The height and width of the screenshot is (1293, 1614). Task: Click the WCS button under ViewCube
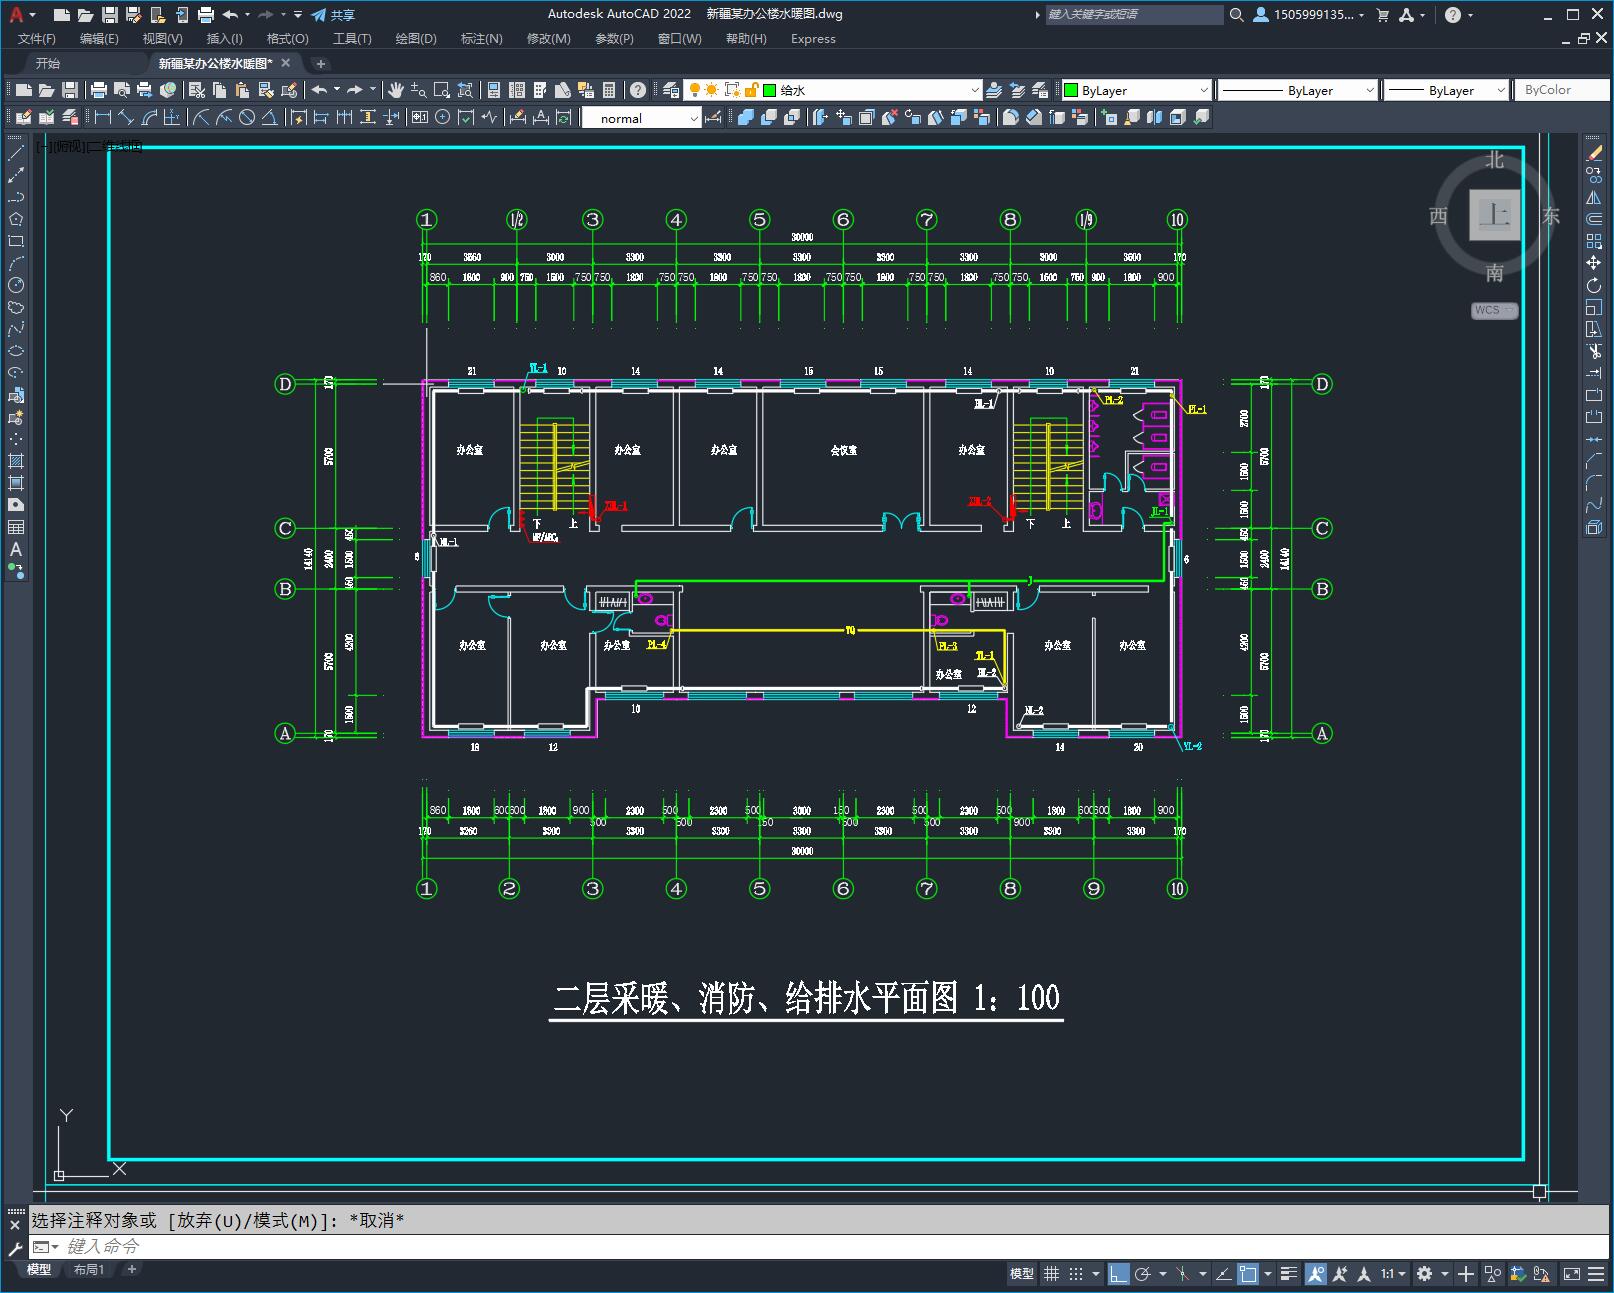[x=1494, y=310]
